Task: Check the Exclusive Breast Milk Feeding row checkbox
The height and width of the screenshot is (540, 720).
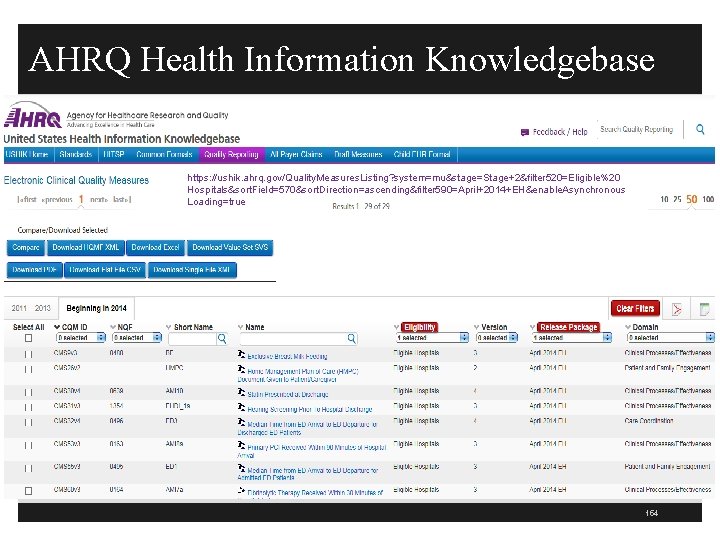Action: point(28,354)
